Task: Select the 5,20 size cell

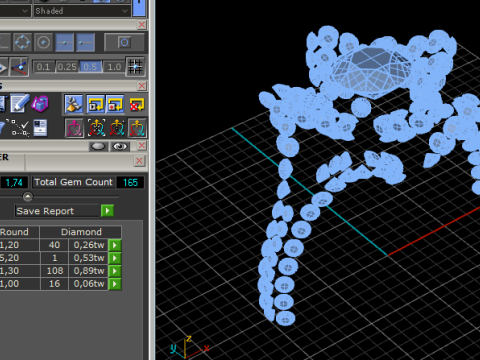Action: [x=19, y=258]
